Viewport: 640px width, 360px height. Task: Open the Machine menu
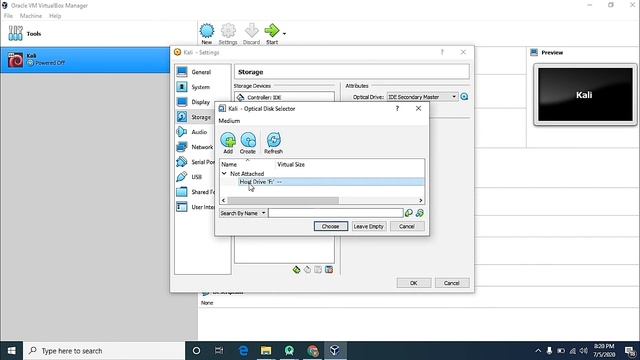(x=31, y=16)
